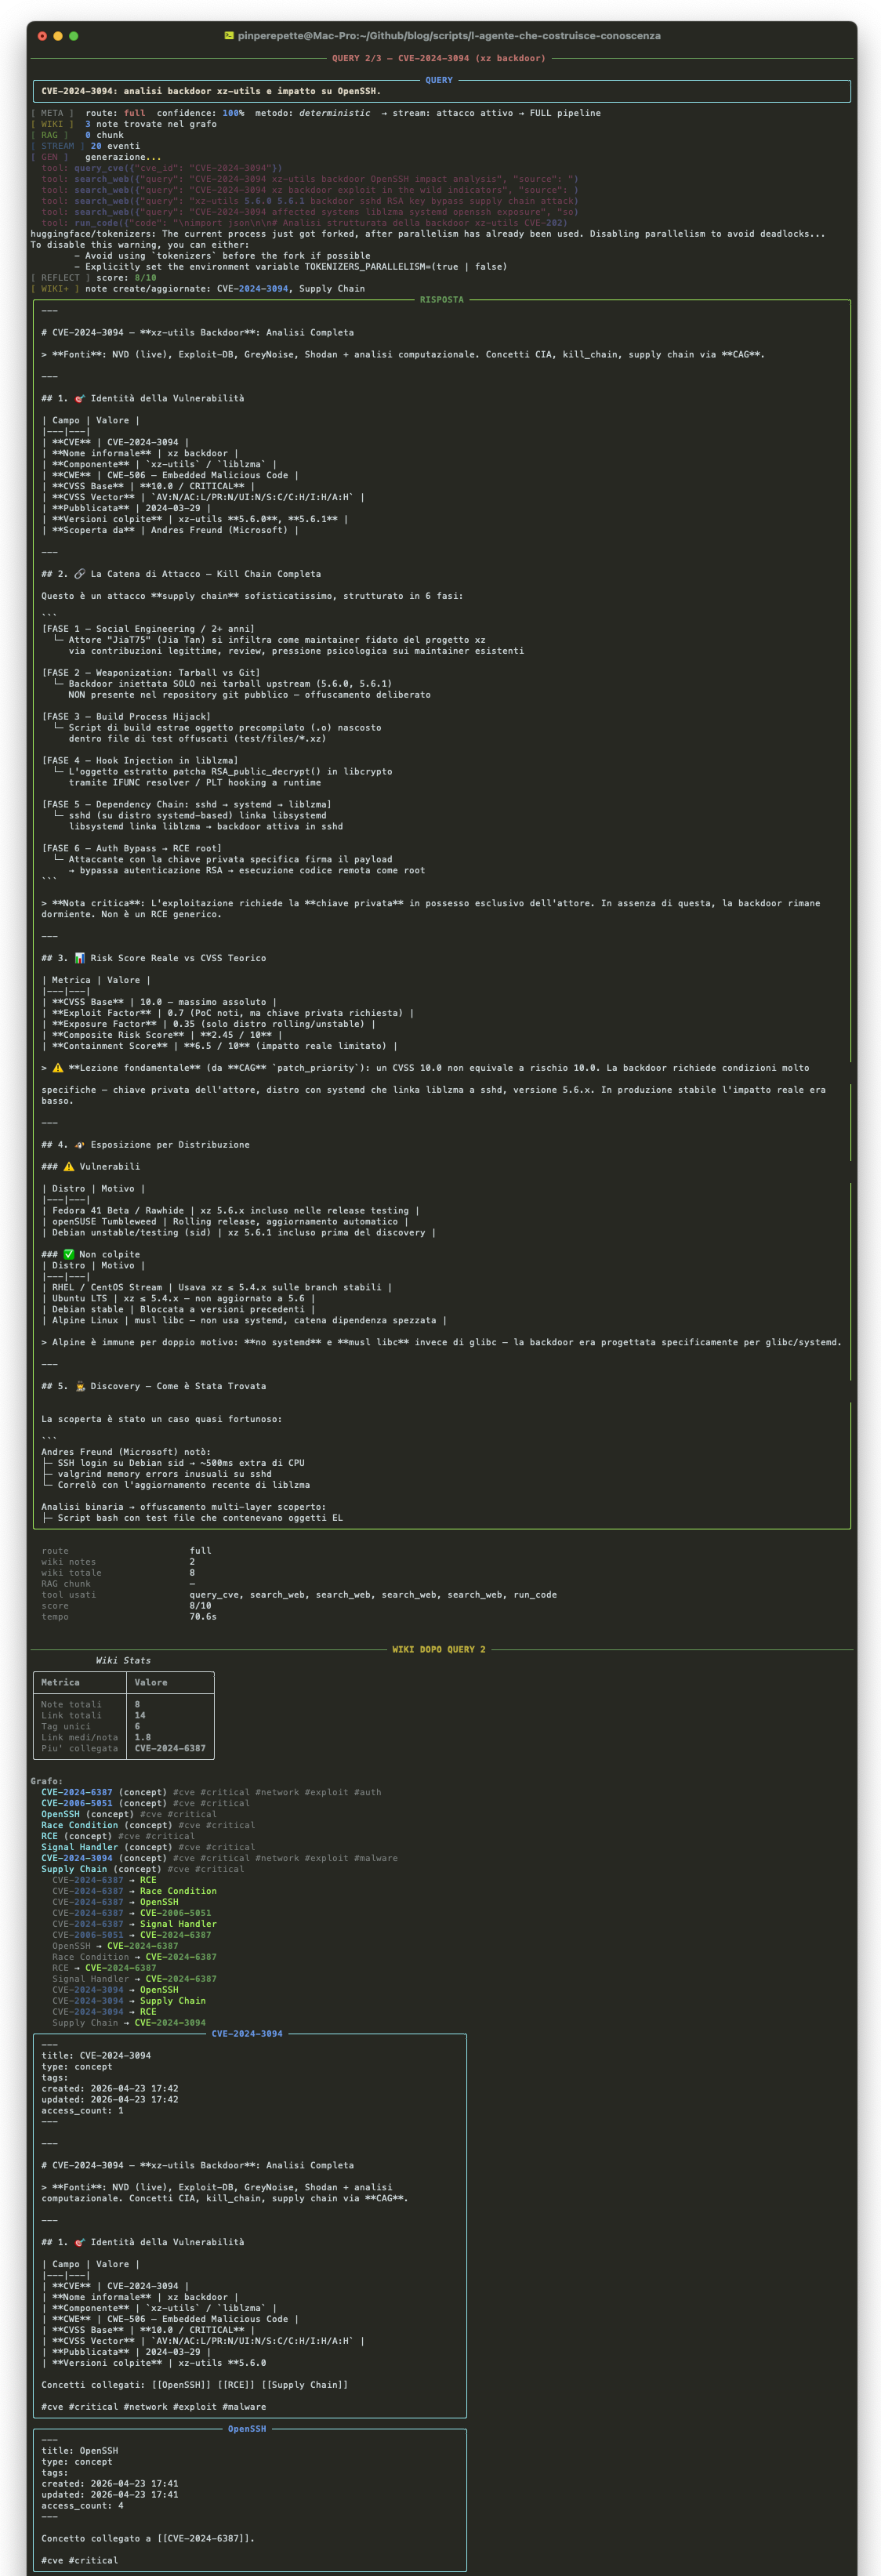Select the 'tempo' value '70.6s'
The image size is (881, 2576).
point(203,1617)
